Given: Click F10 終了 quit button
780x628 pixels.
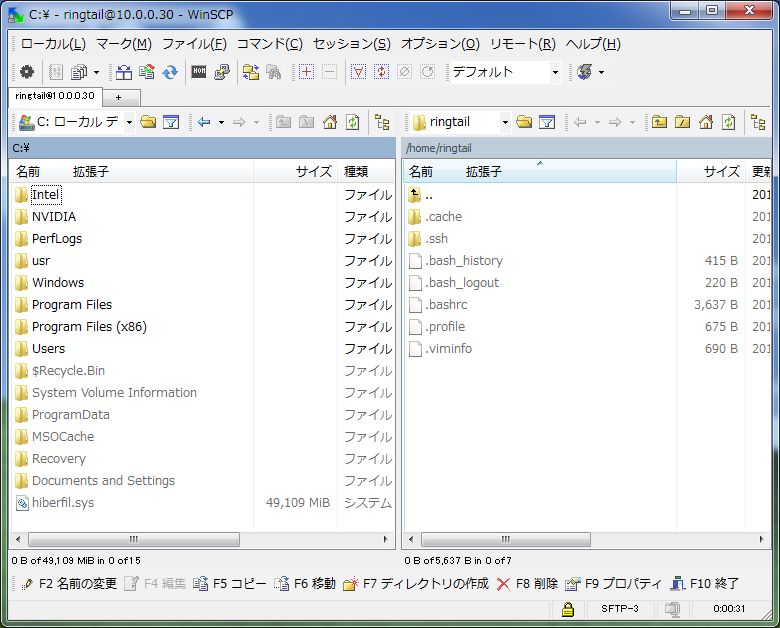Looking at the screenshot, I should (704, 584).
